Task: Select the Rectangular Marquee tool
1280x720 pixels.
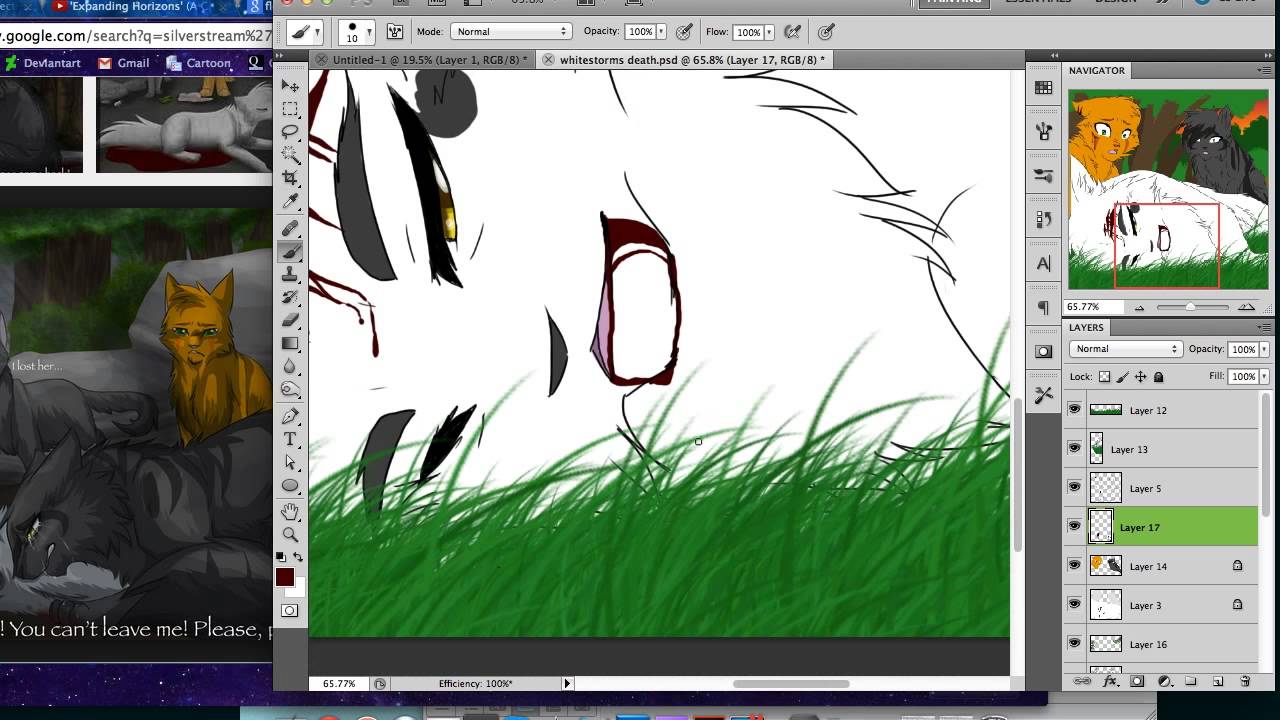Action: 290,109
